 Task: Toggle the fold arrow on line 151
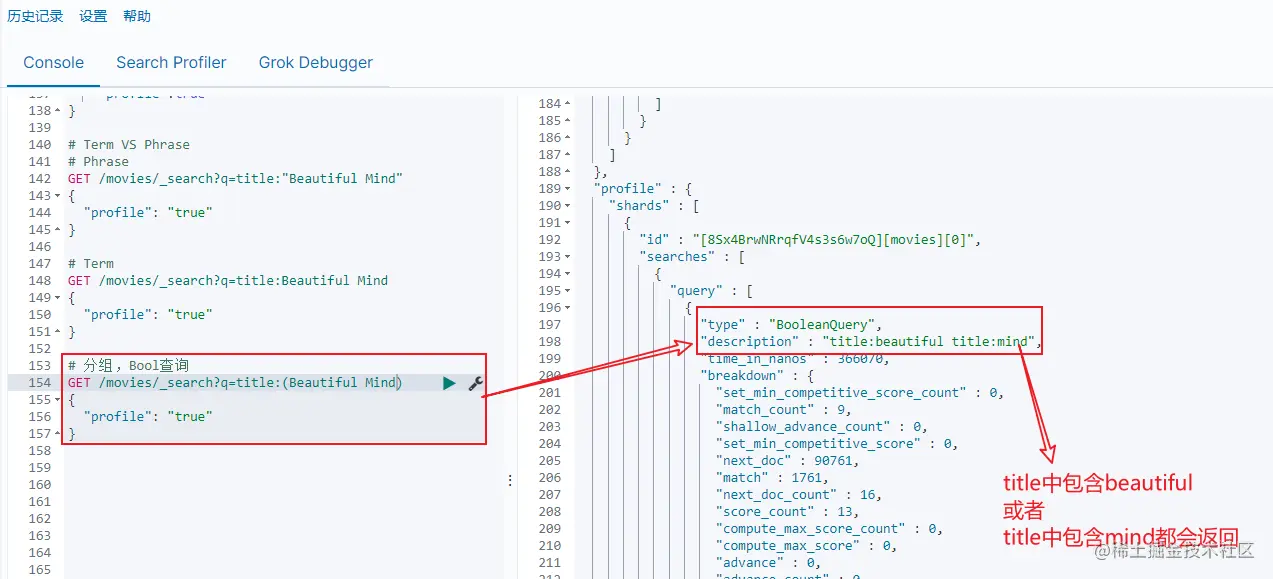click(57, 332)
